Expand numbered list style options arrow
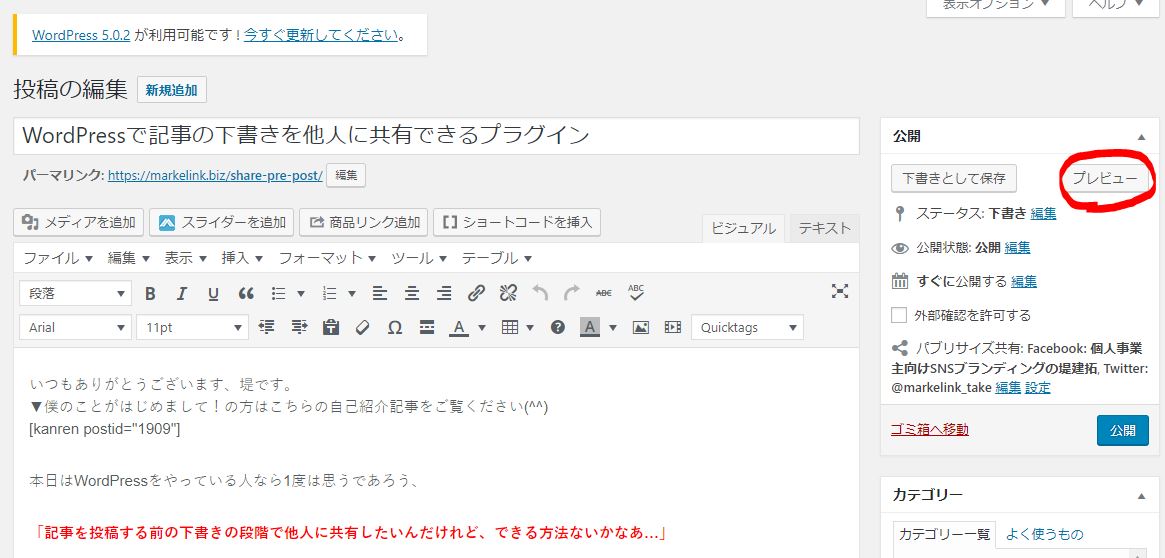The image size is (1165, 558). (x=351, y=294)
